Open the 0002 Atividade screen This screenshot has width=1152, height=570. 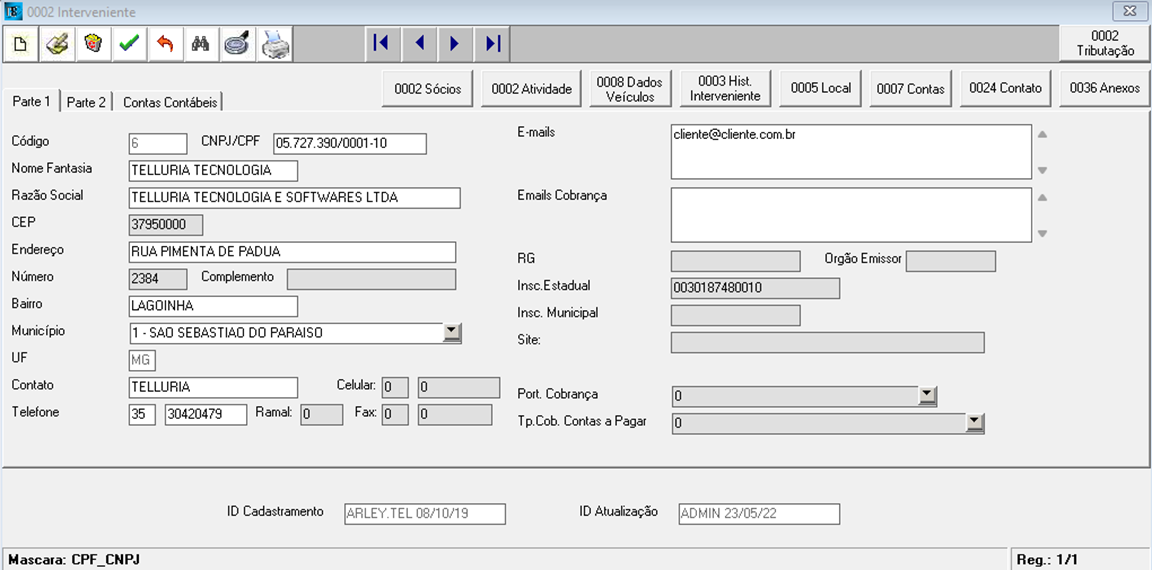[531, 89]
